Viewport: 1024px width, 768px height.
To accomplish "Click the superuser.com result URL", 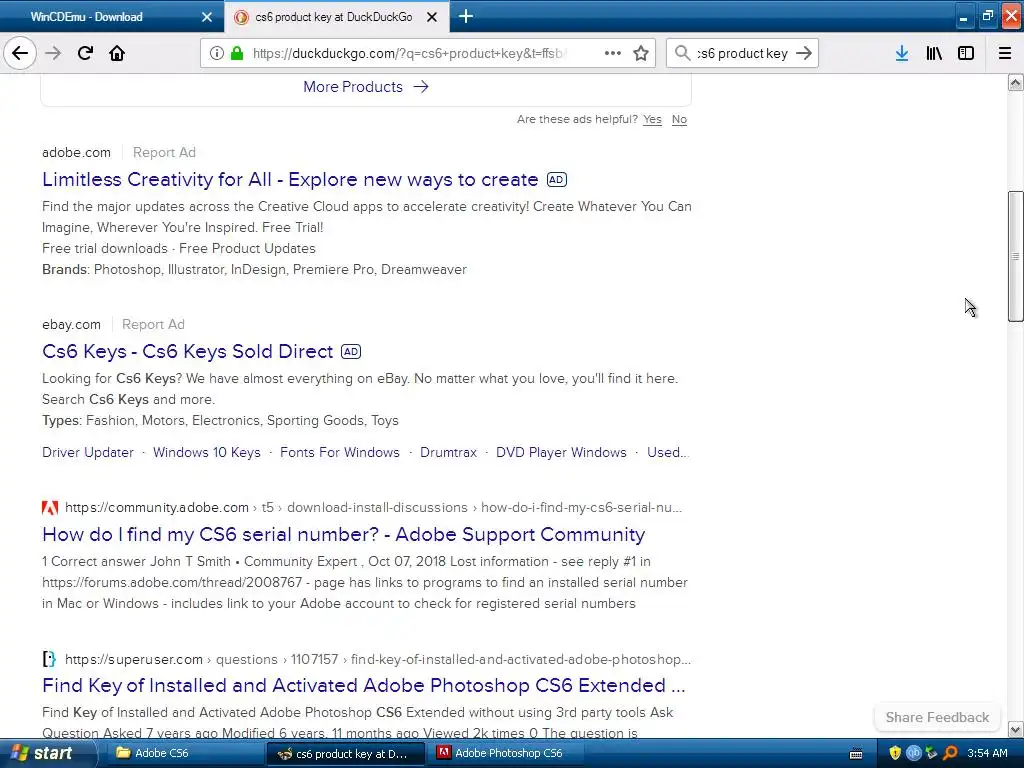I will click(377, 660).
